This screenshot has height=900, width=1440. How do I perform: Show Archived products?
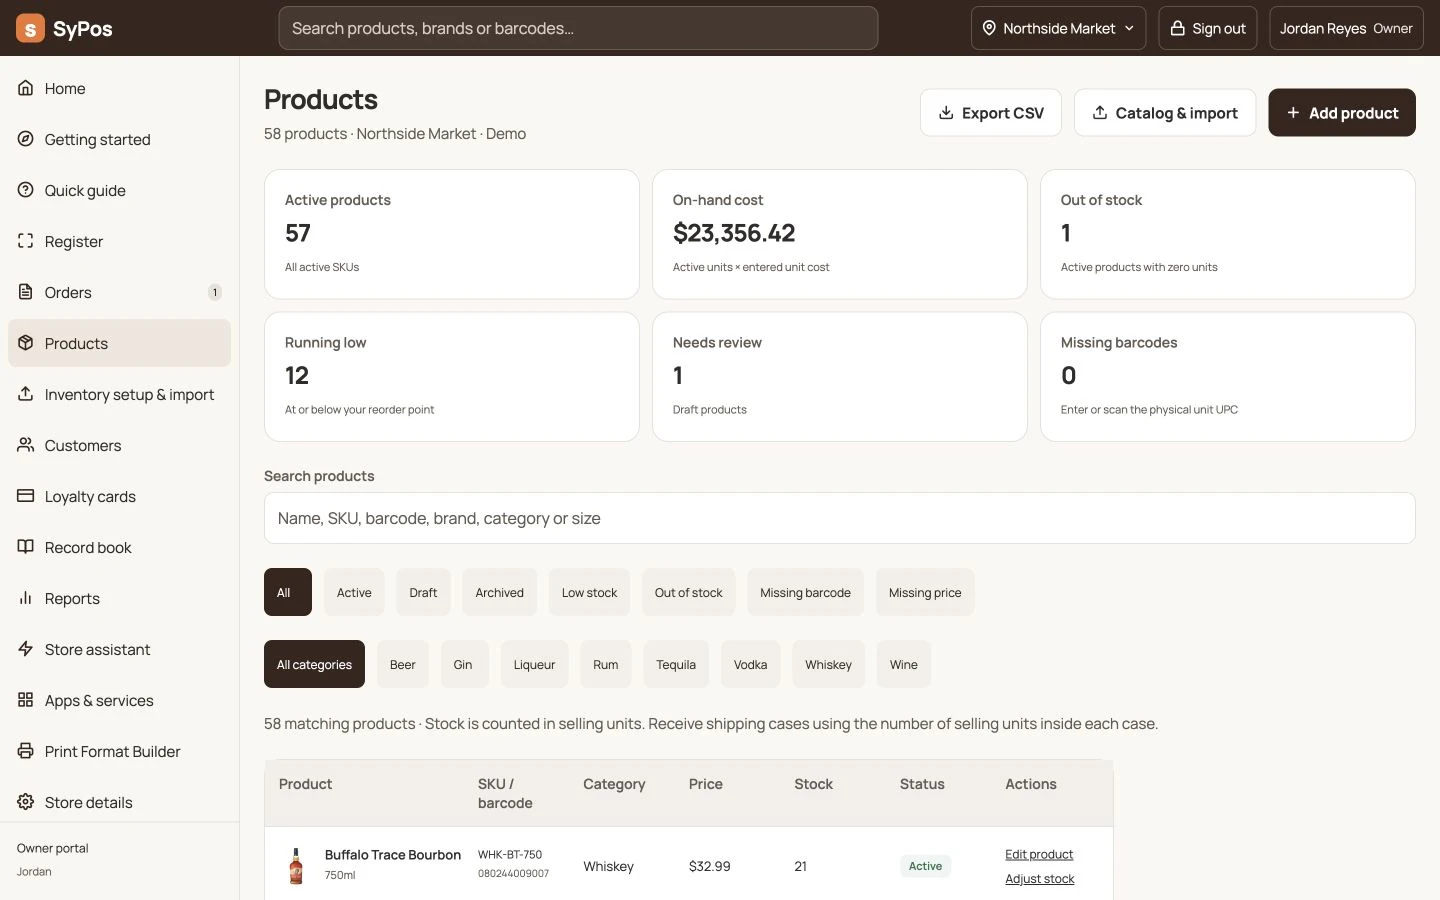pos(500,592)
